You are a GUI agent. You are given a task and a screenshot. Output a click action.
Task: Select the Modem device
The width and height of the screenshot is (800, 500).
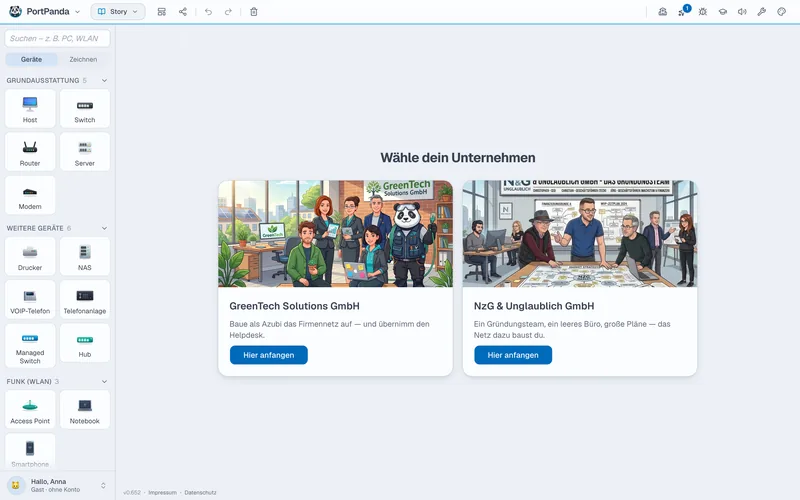(x=30, y=195)
